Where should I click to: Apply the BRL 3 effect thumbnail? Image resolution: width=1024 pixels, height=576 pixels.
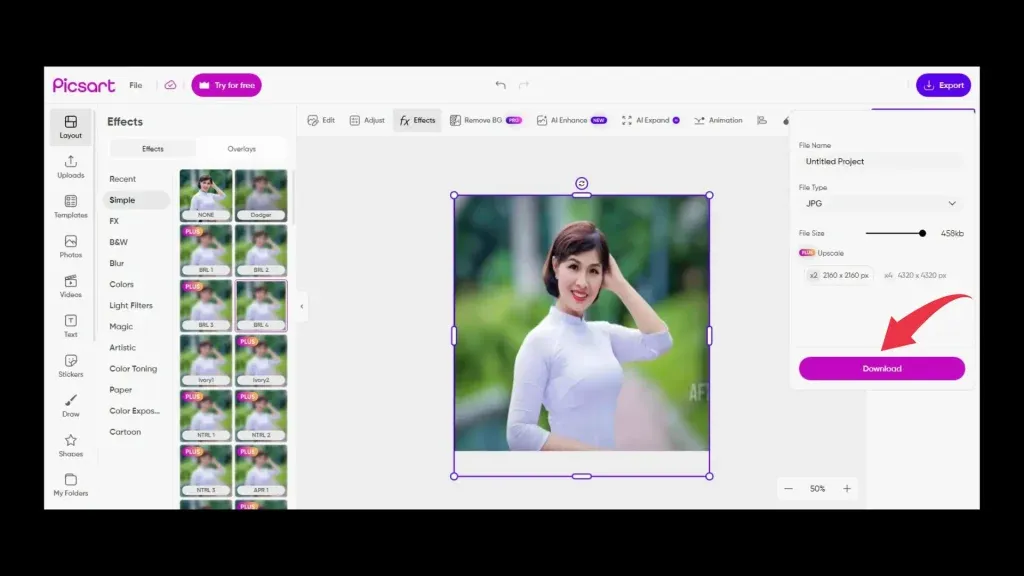tap(206, 306)
